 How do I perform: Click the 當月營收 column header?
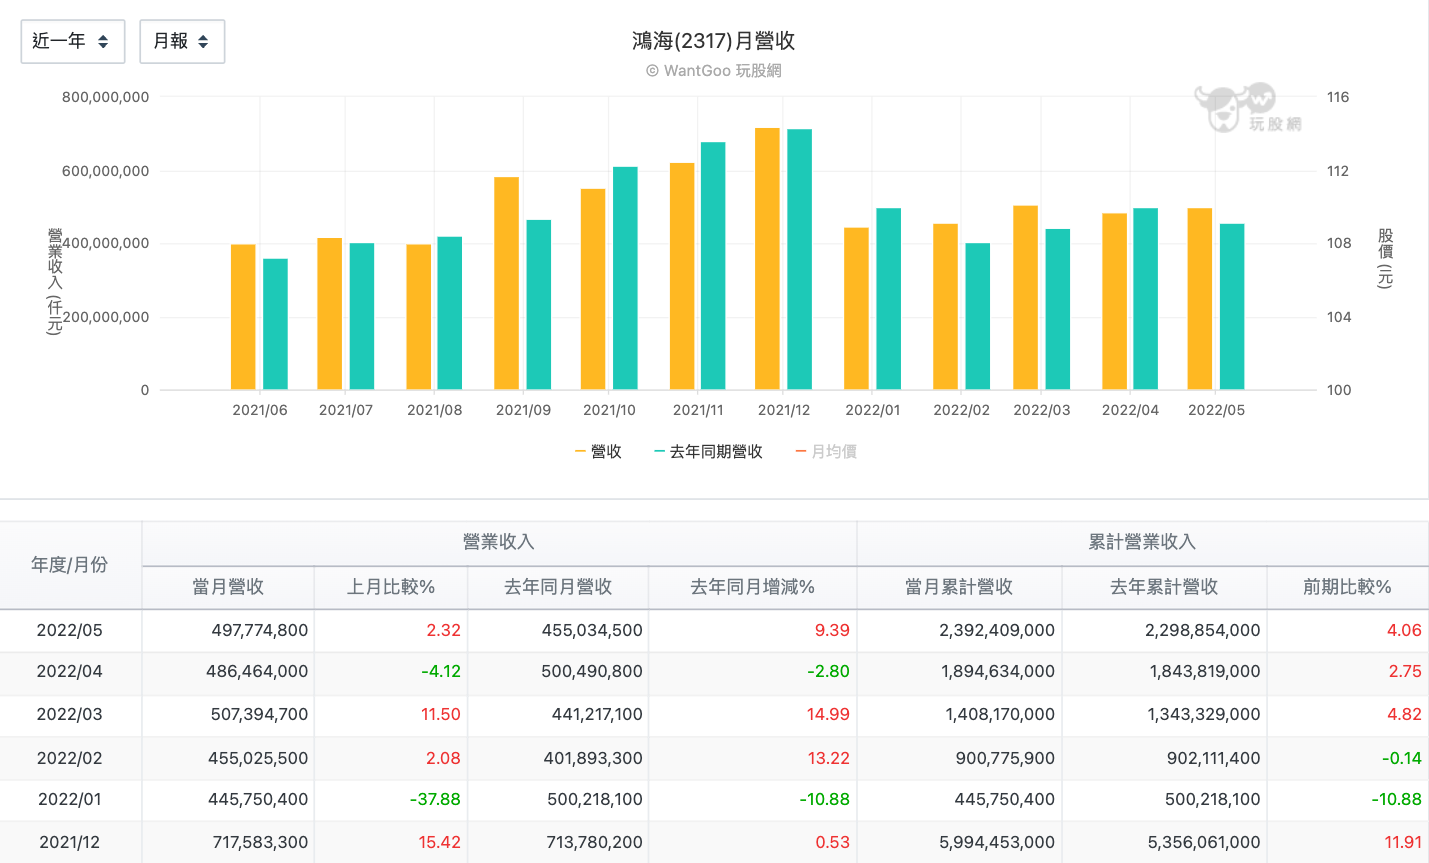pos(228,587)
